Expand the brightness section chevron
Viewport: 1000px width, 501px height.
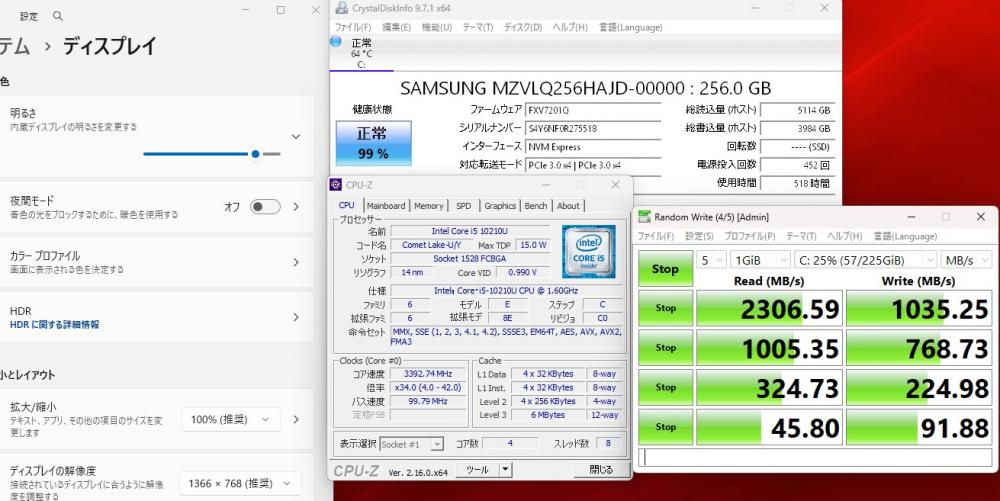tap(296, 136)
